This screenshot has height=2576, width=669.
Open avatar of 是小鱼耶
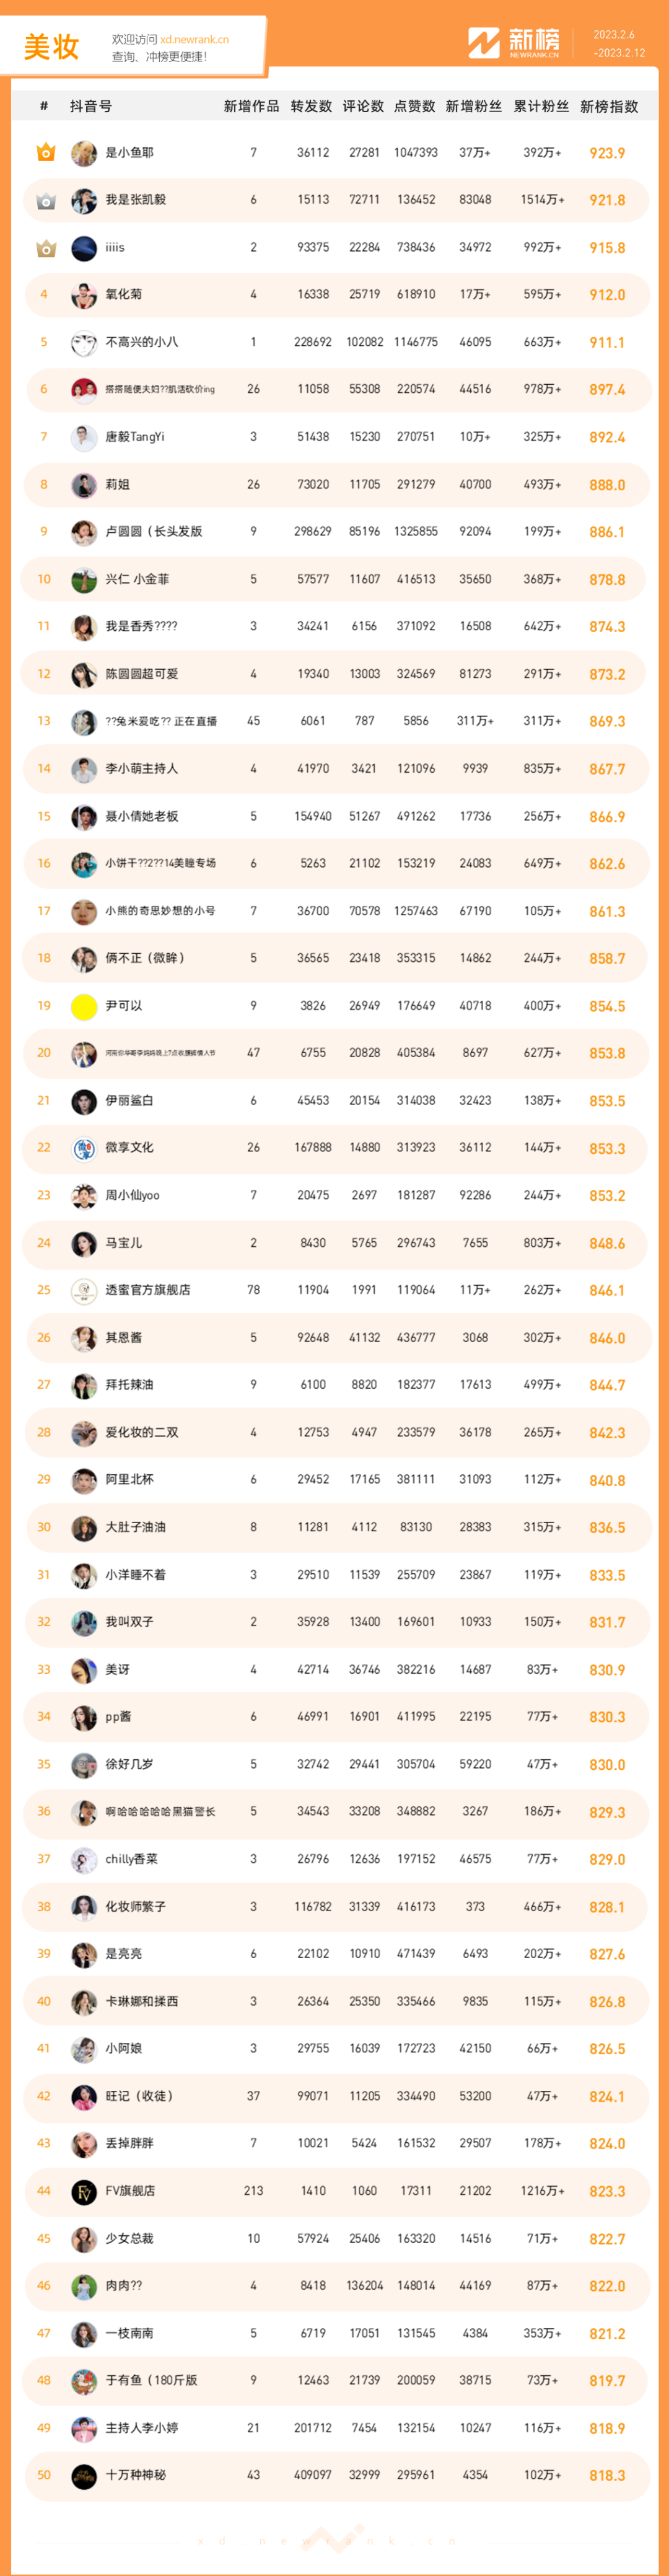(x=84, y=153)
